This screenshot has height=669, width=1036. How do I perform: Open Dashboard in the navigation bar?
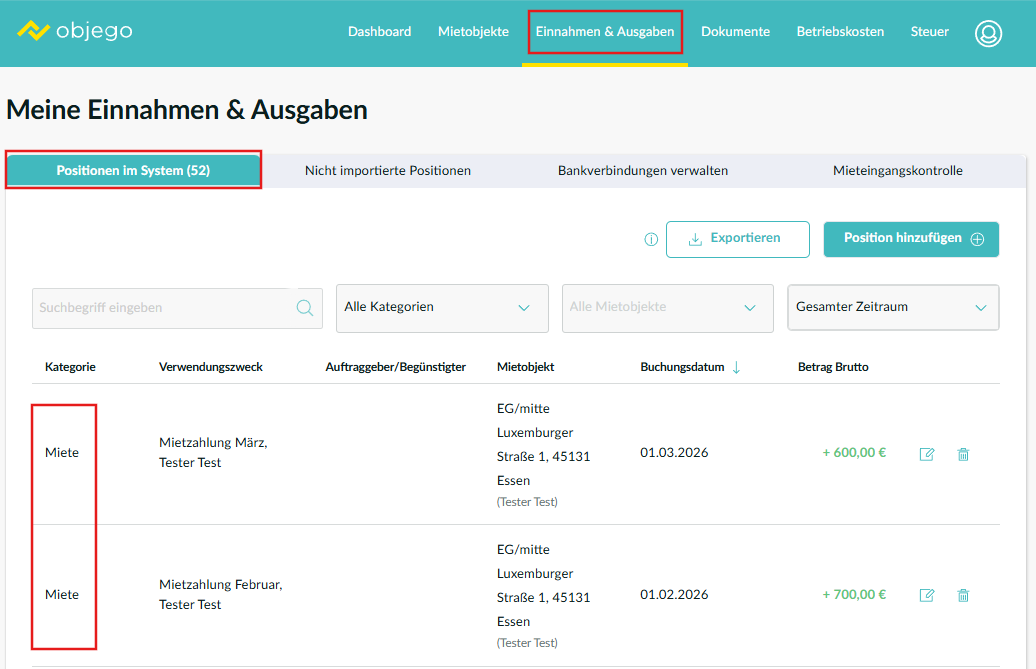(379, 32)
